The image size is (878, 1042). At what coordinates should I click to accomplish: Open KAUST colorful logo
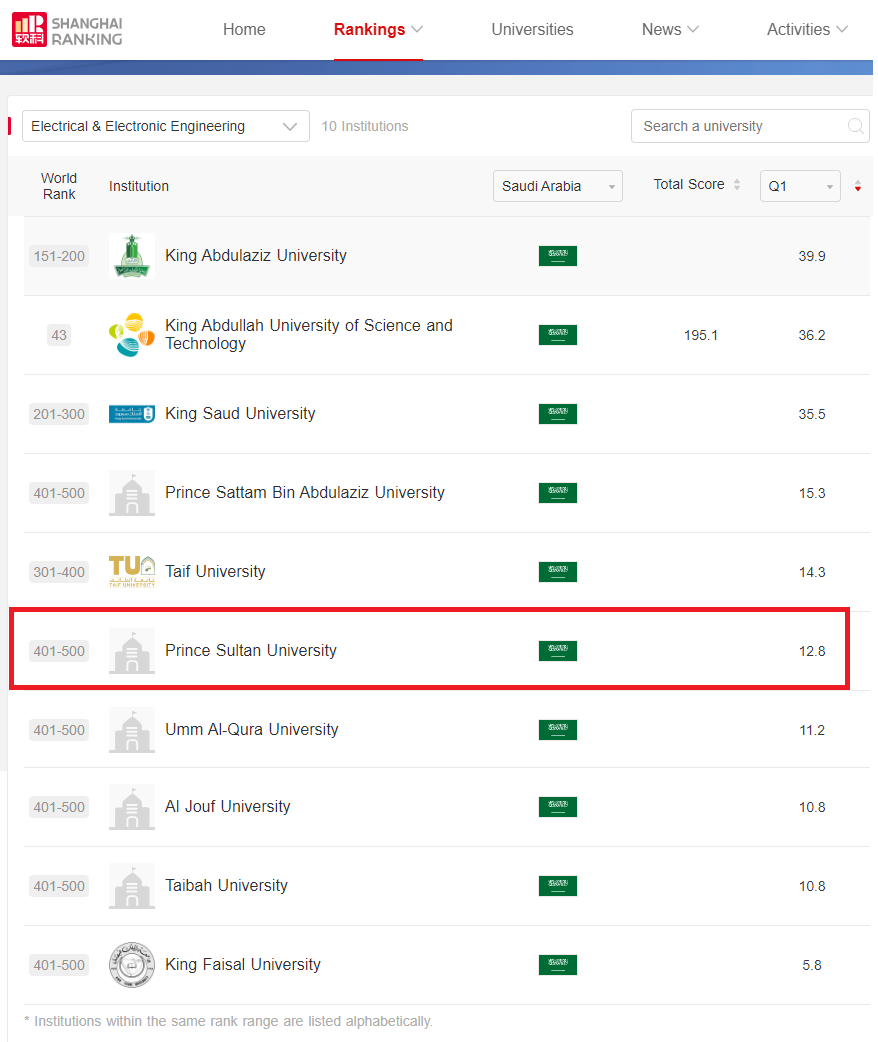(x=132, y=335)
